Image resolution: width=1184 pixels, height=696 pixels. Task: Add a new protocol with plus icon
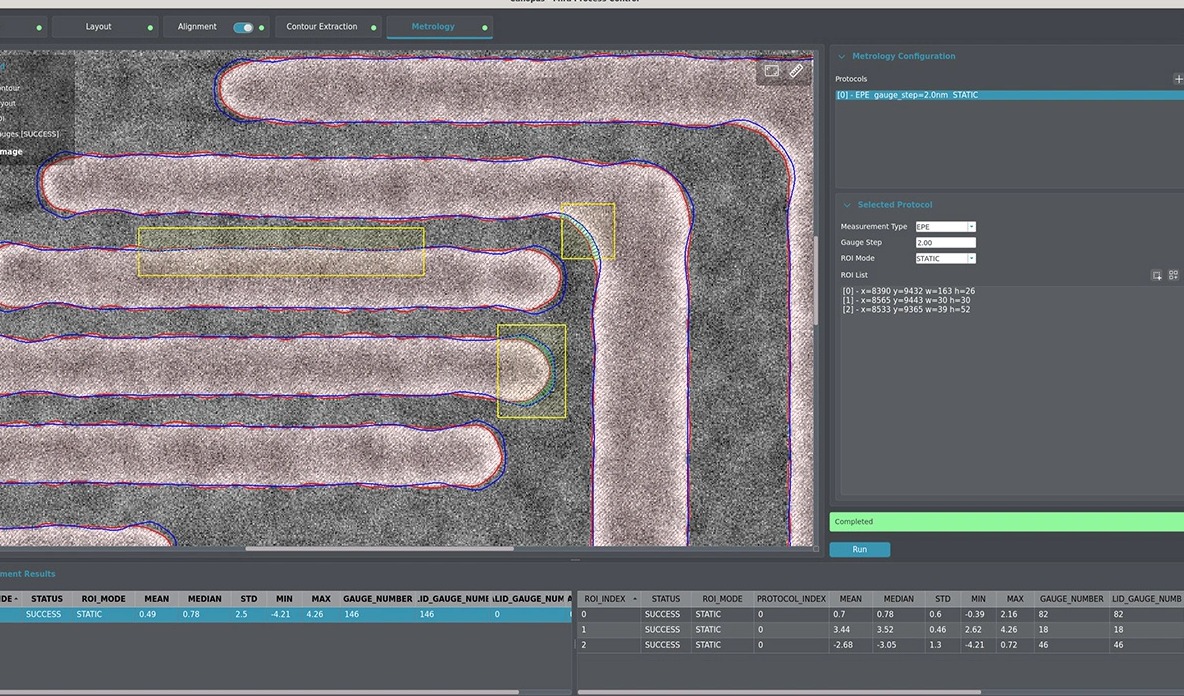pyautogui.click(x=1177, y=79)
